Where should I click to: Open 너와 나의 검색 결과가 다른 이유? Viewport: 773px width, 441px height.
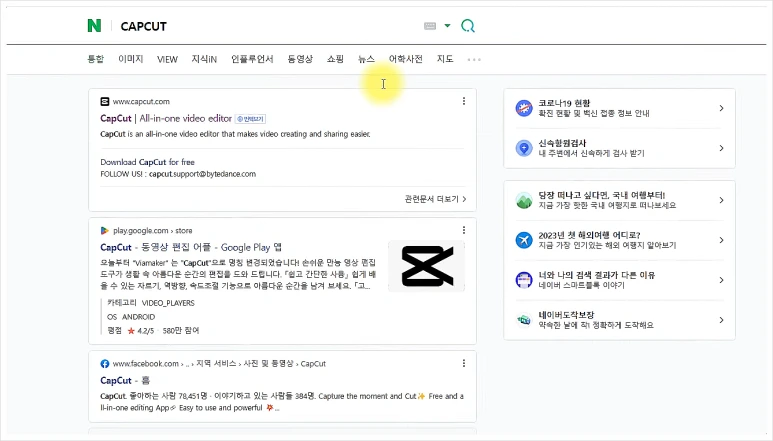(619, 280)
